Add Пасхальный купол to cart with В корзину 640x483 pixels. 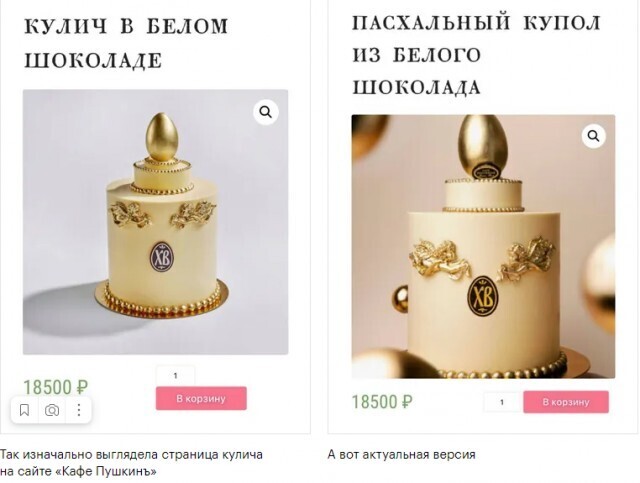point(566,402)
